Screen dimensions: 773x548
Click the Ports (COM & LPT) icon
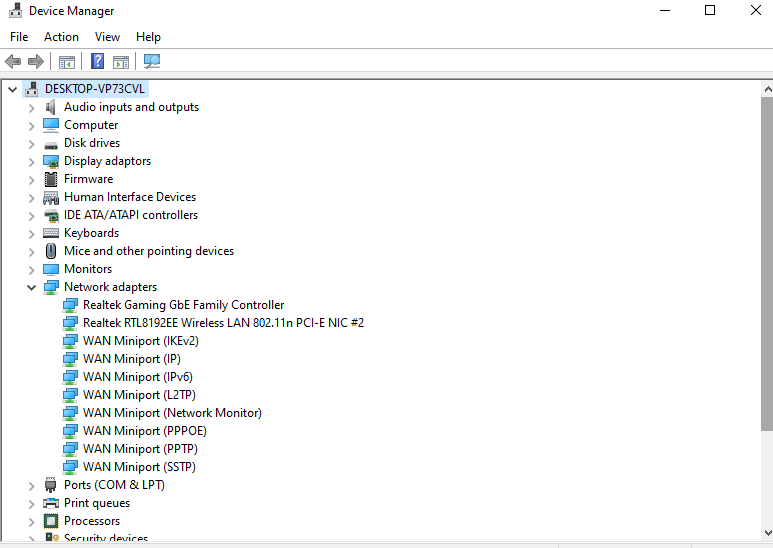(51, 485)
